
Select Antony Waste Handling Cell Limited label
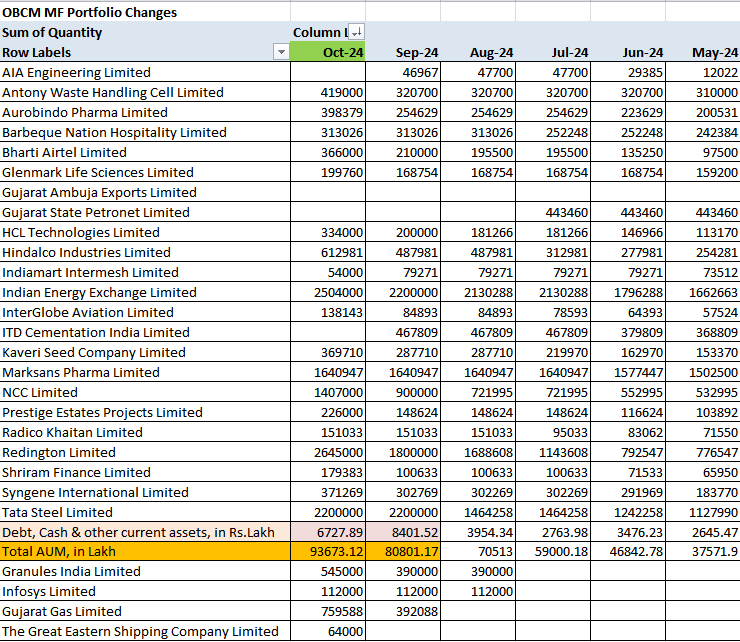click(113, 92)
